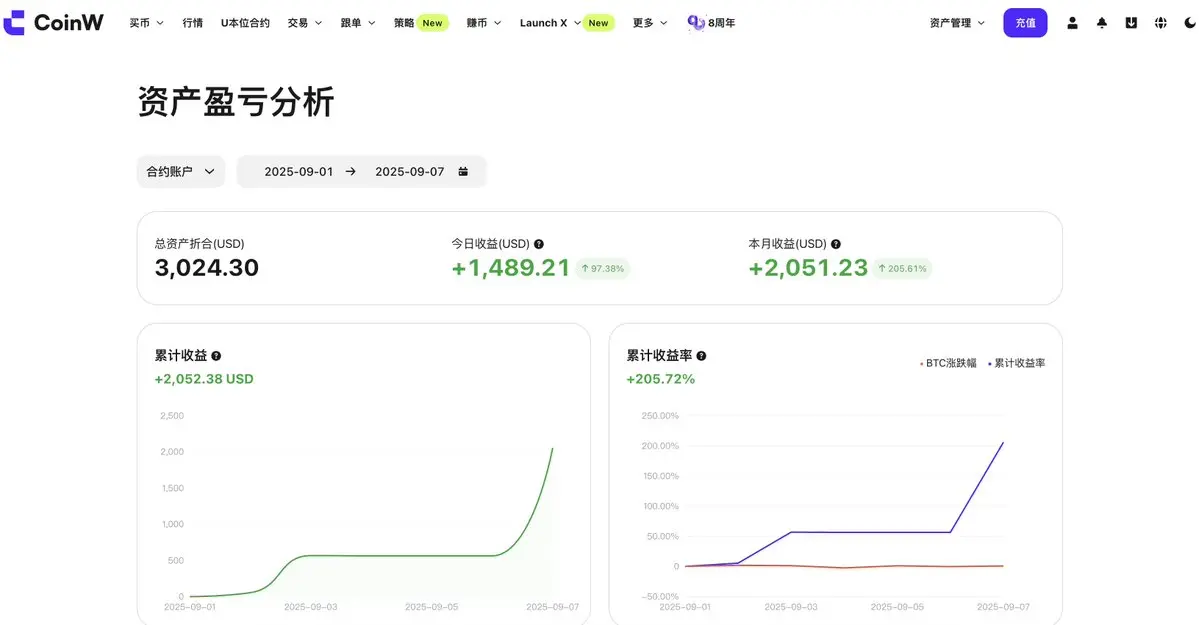This screenshot has height=625, width=1199.
Task: Click the +1,489.21 today's profit value
Action: point(511,268)
